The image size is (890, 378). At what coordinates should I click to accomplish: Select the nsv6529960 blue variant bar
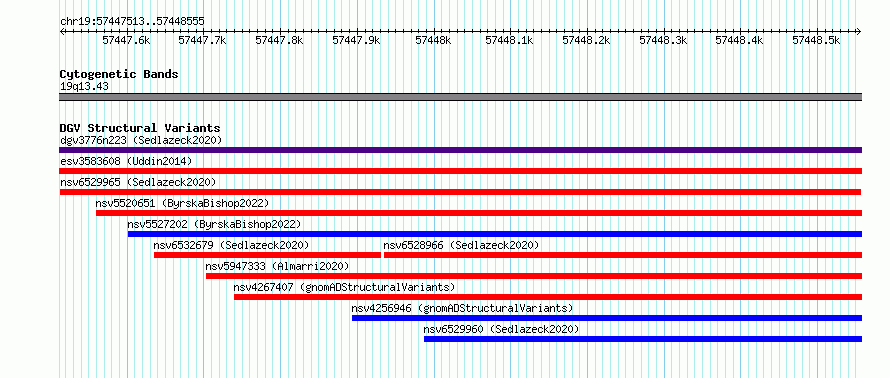point(643,339)
